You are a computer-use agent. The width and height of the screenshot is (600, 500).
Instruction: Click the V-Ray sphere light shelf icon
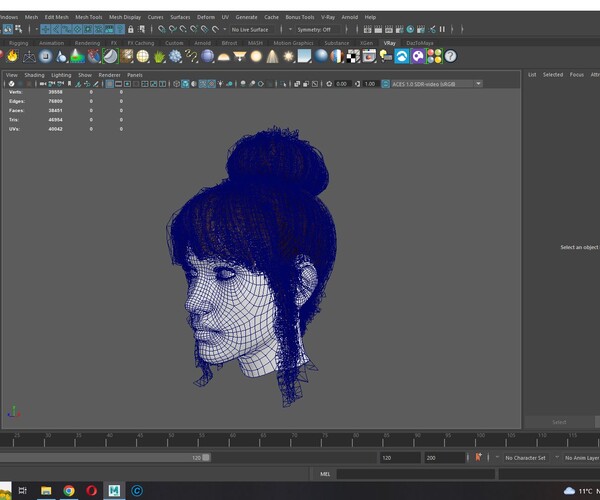(256, 57)
